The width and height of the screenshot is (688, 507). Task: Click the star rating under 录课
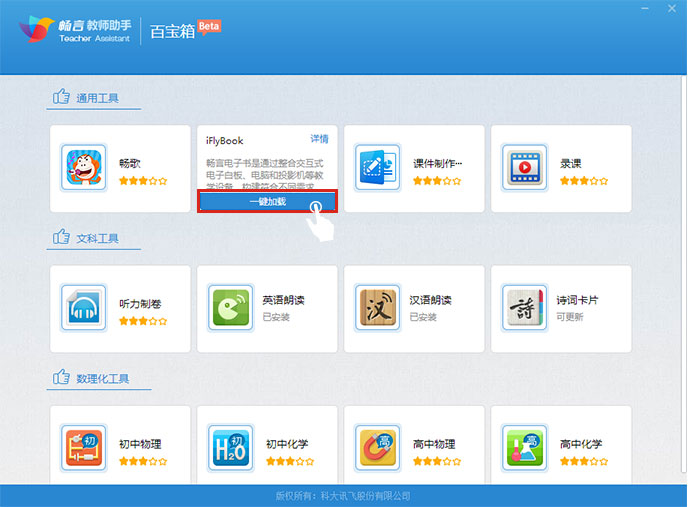pyautogui.click(x=584, y=181)
